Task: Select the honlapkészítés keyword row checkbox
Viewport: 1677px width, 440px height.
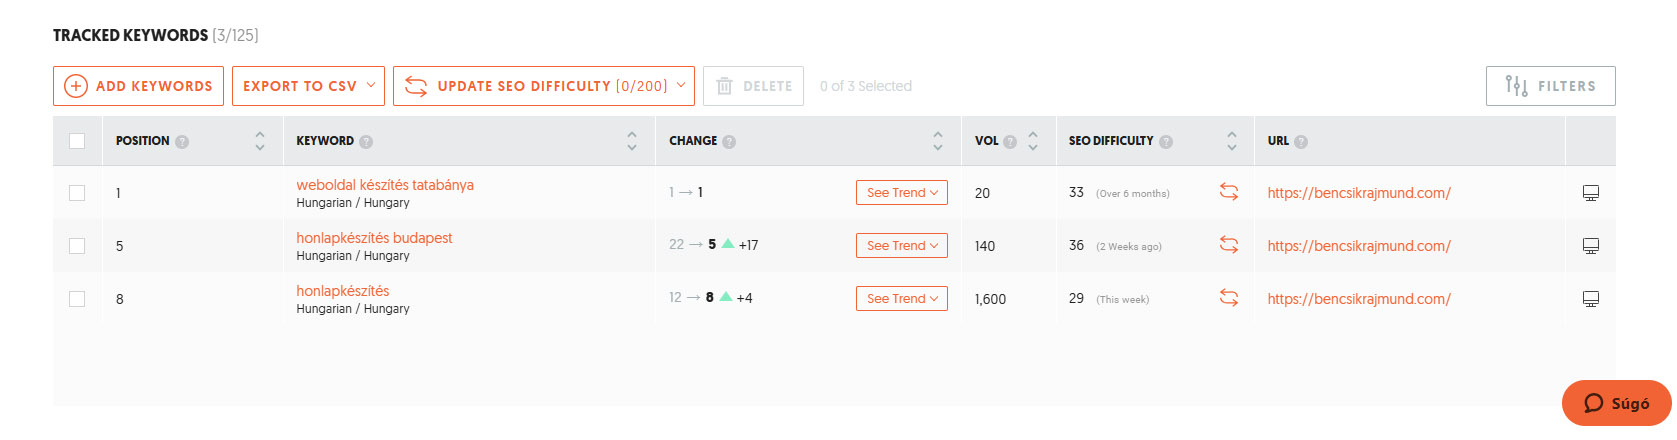Action: tap(77, 299)
